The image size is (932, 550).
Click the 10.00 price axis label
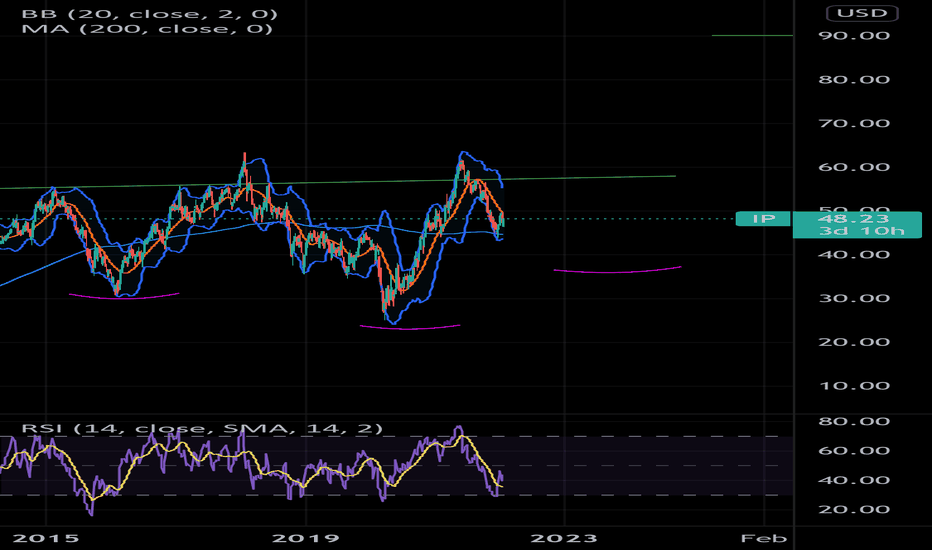point(854,386)
